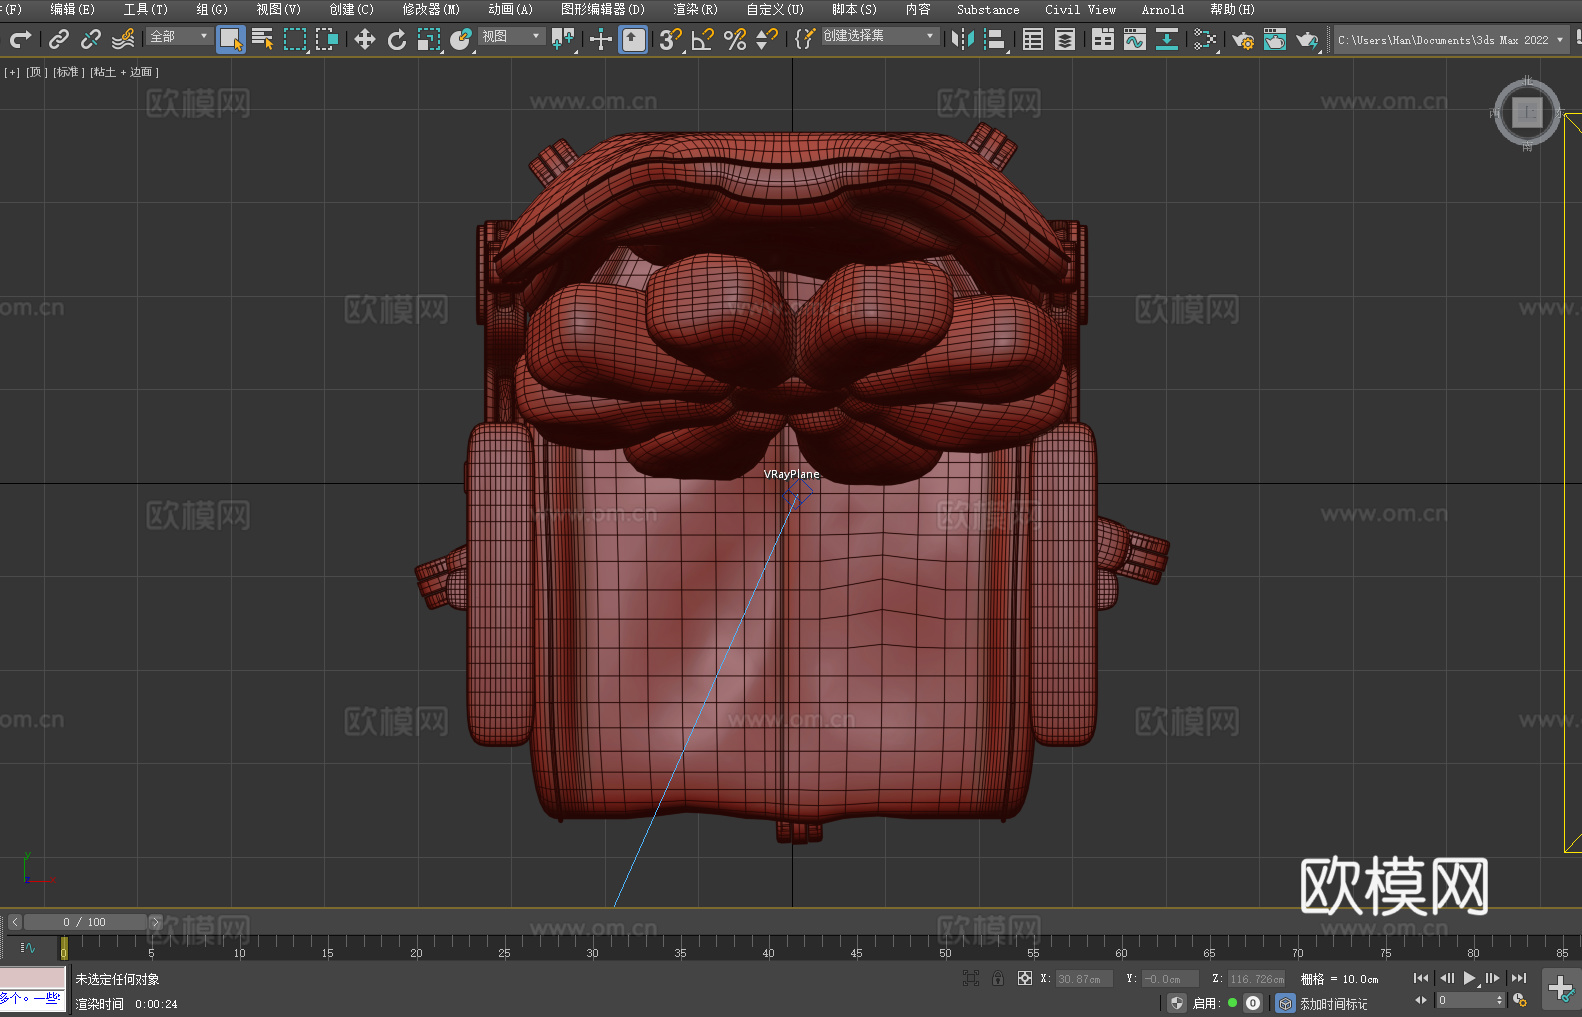Click the Select and Place tool
The height and width of the screenshot is (1017, 1582).
tap(461, 39)
